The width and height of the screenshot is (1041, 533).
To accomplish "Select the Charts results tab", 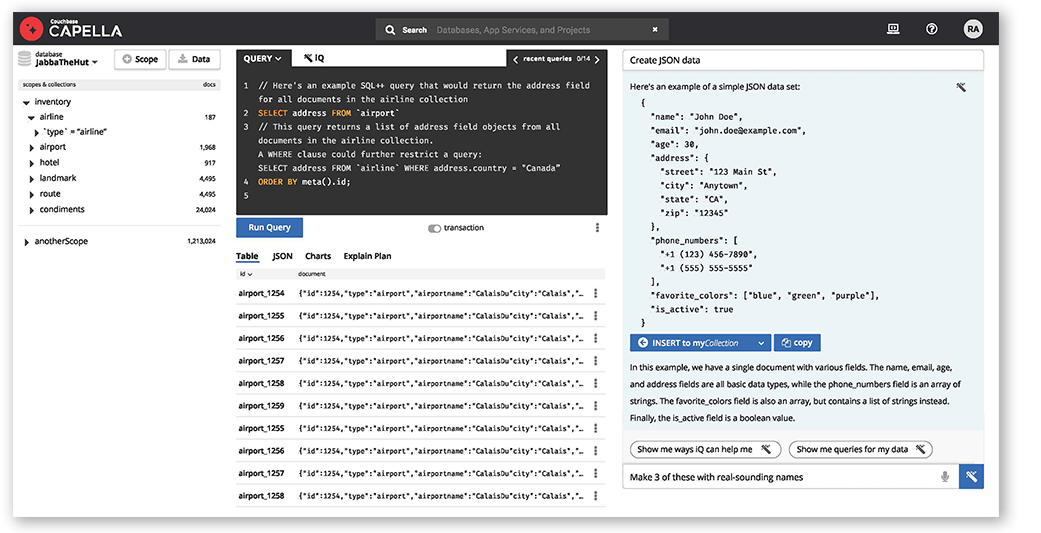I will pyautogui.click(x=318, y=256).
